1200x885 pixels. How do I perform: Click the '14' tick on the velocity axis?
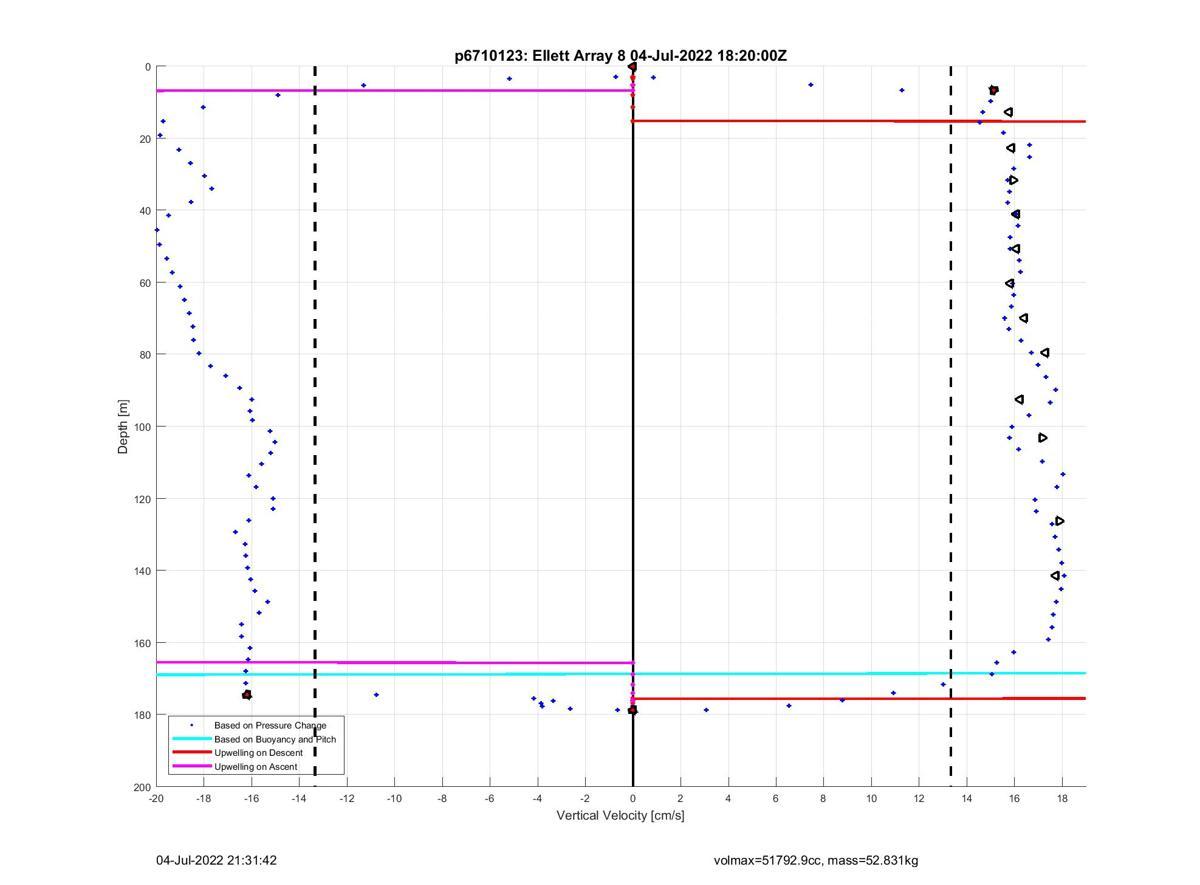click(x=967, y=798)
